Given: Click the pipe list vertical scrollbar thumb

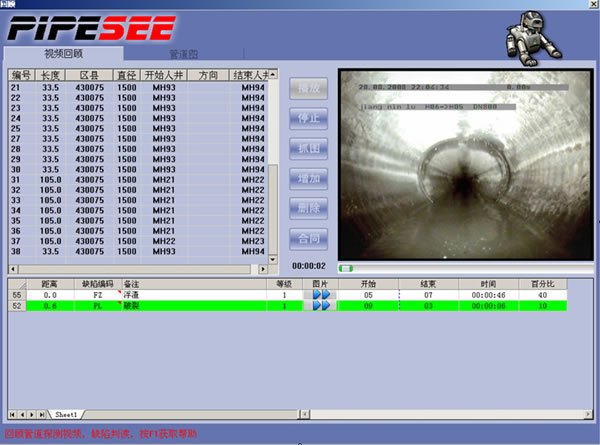Looking at the screenshot, I should [273, 210].
